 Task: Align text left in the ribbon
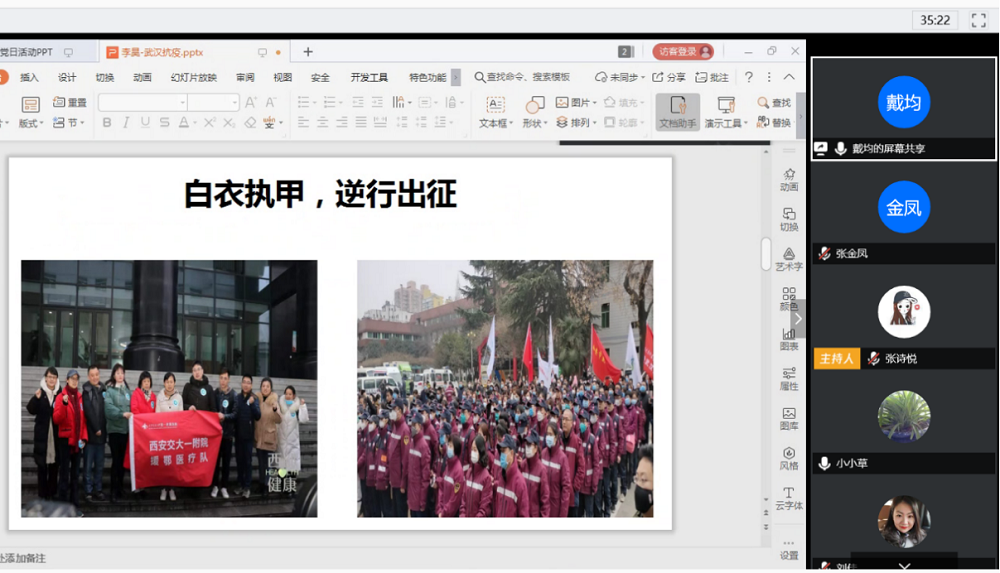pyautogui.click(x=303, y=123)
